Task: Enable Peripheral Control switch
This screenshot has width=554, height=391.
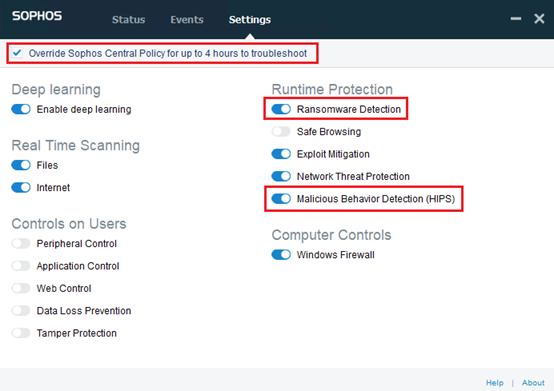Action: [x=21, y=243]
